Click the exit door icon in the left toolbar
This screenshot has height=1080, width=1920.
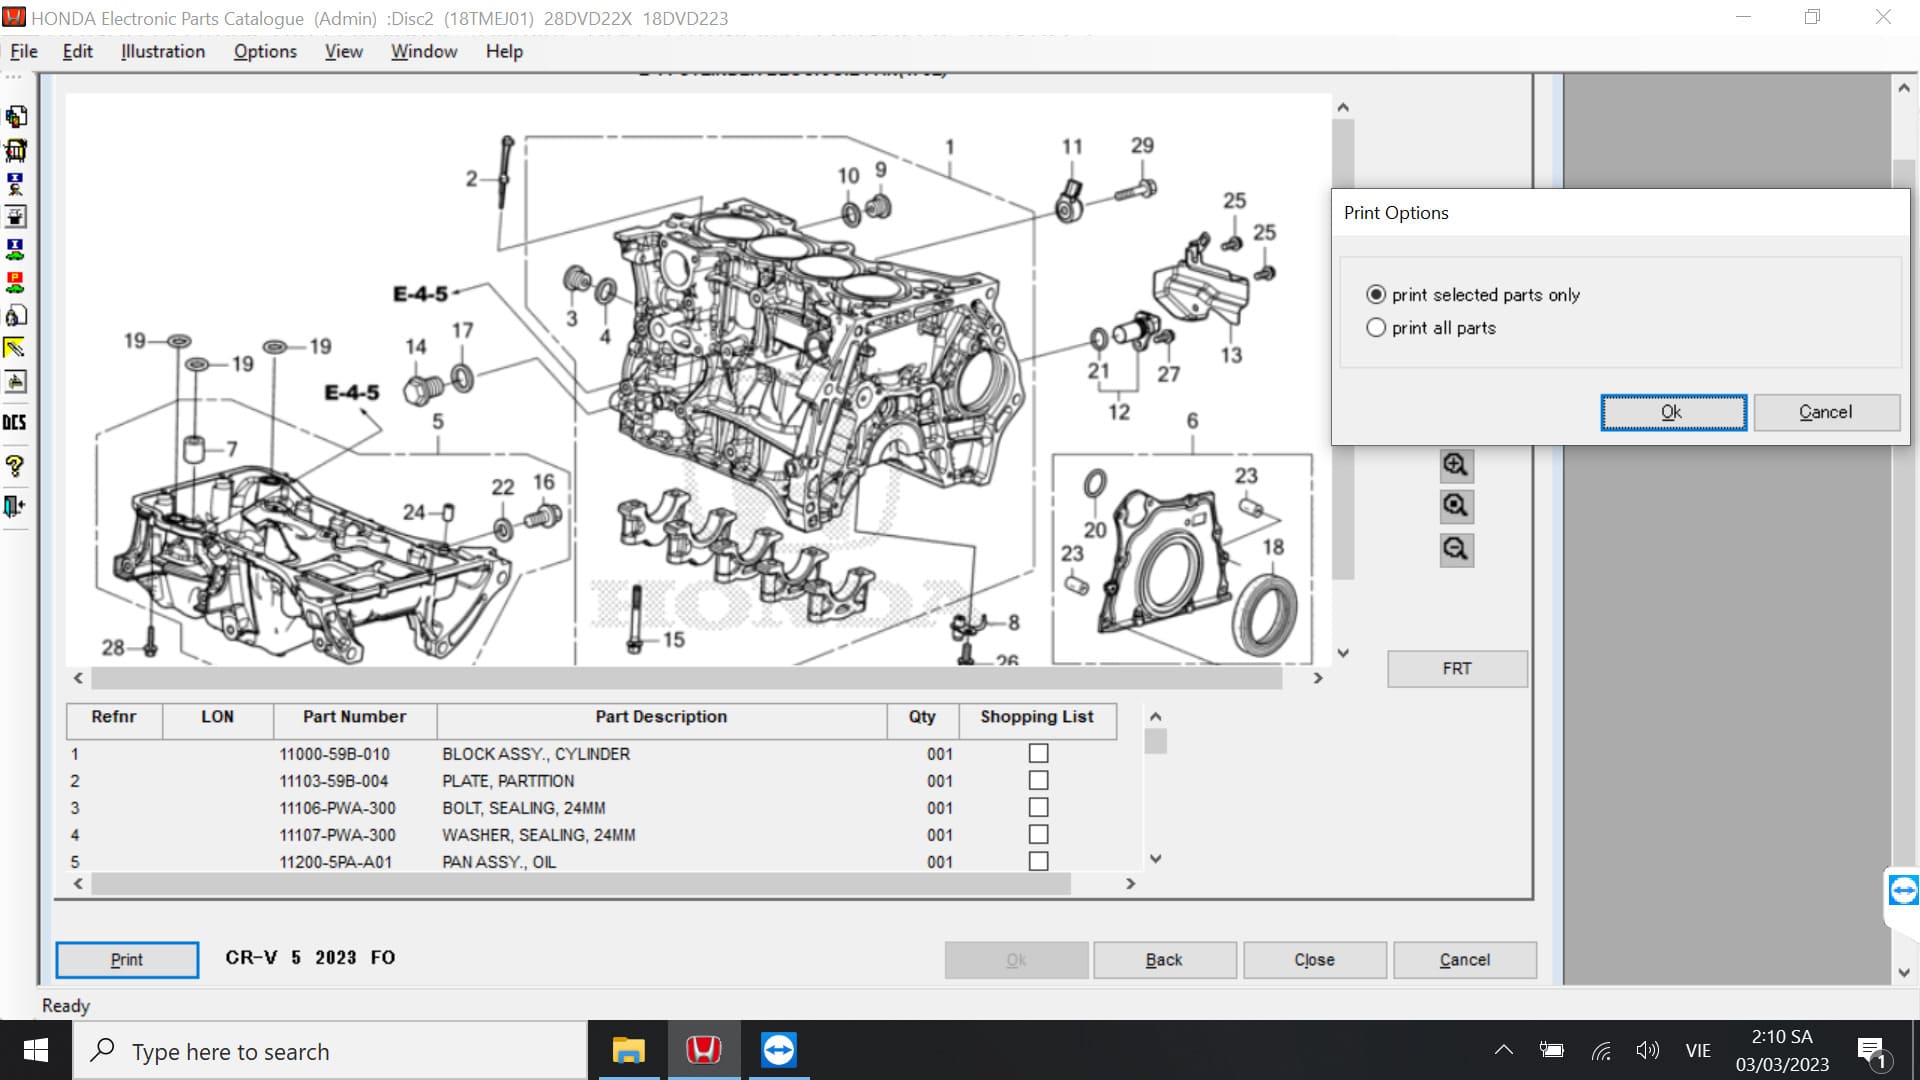tap(15, 506)
